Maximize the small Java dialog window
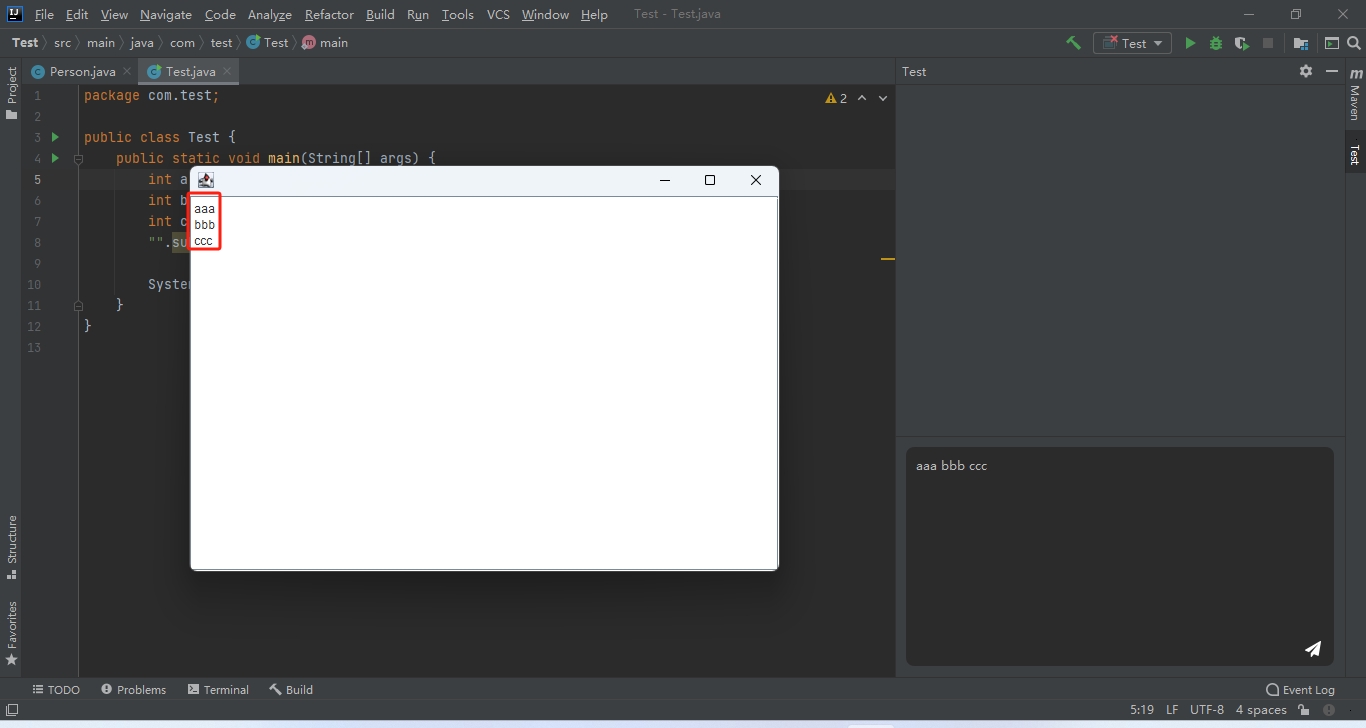 tap(710, 180)
